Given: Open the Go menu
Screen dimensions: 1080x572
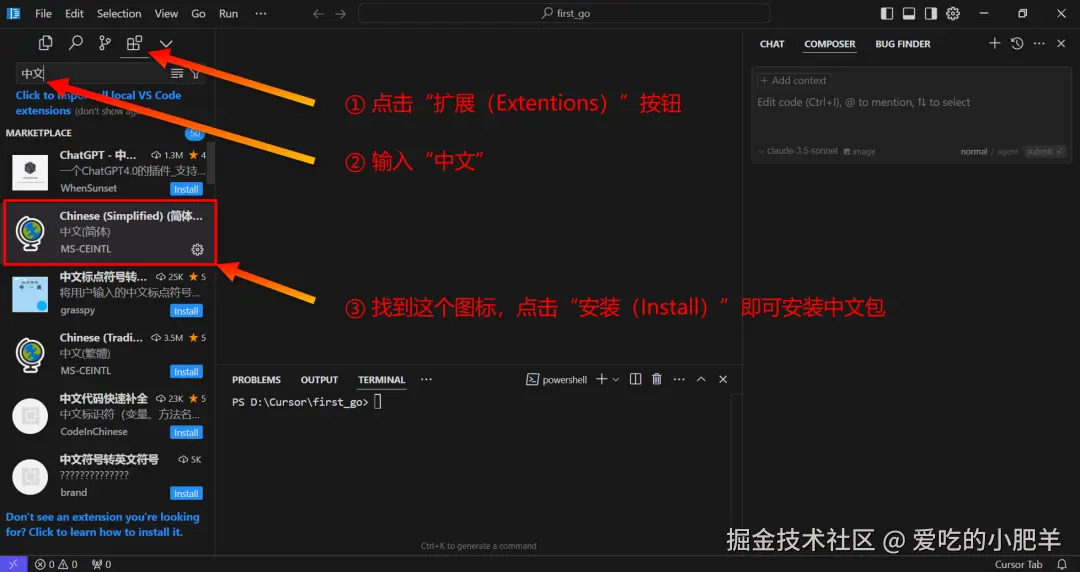Looking at the screenshot, I should pyautogui.click(x=198, y=13).
